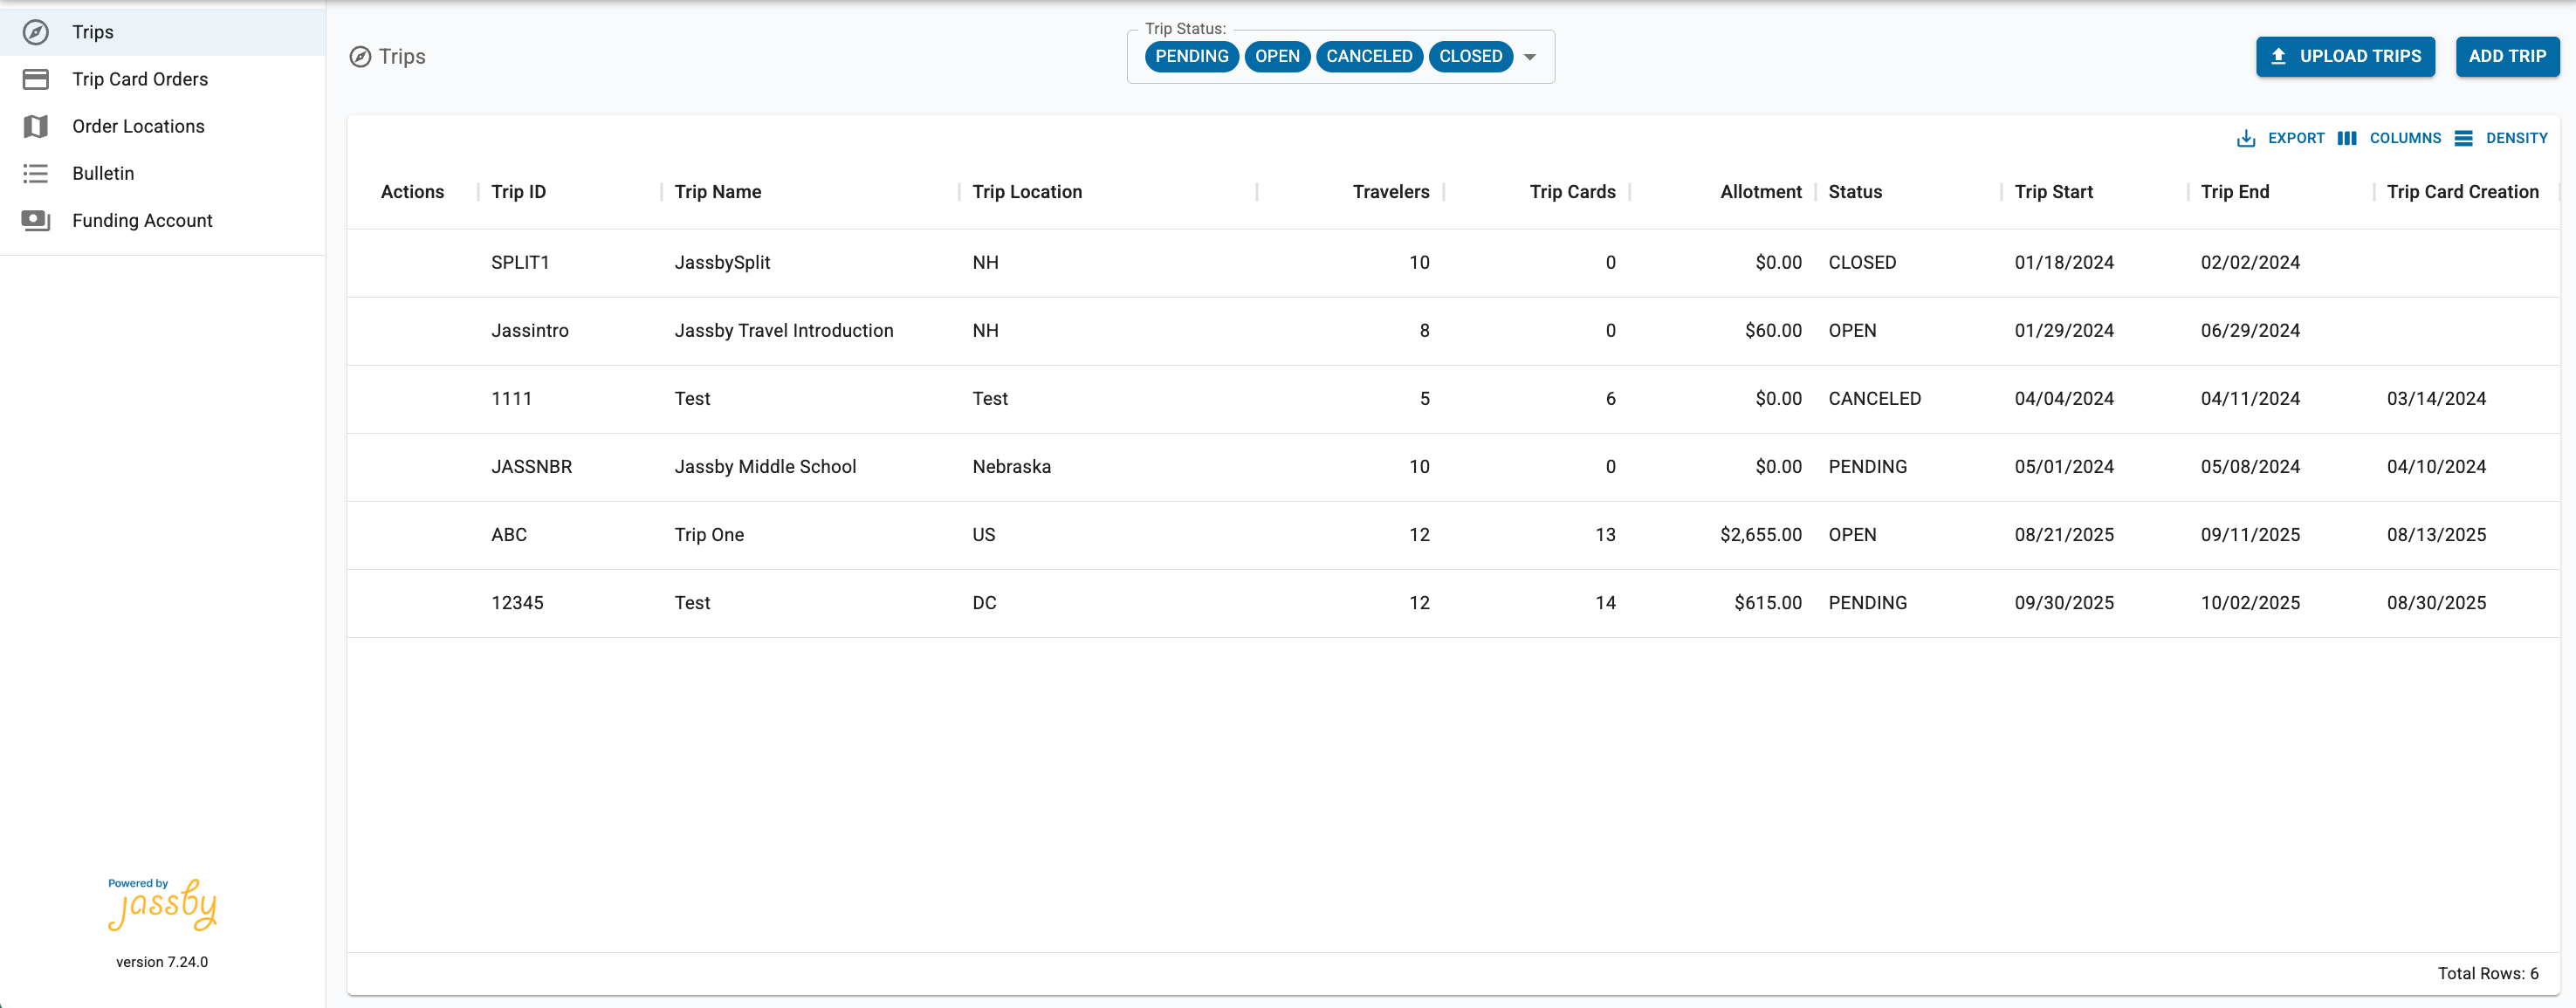Click the Funding Account money icon
This screenshot has height=1008, width=2576.
[x=36, y=220]
